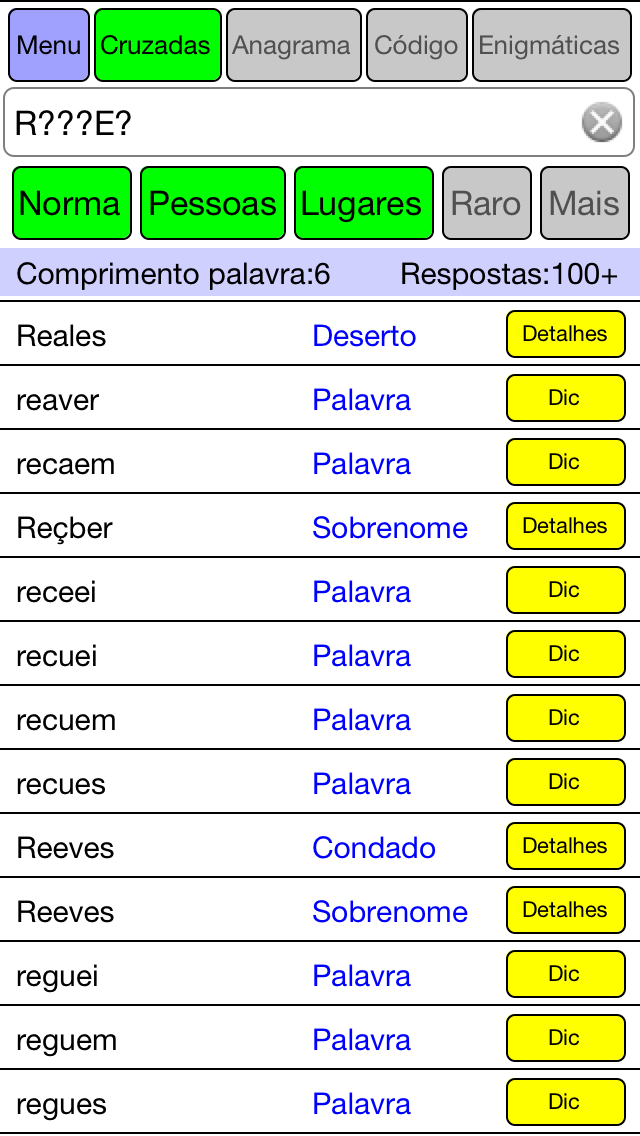Open Dic for the word reaver
Image resolution: width=640 pixels, height=1136 pixels.
tap(565, 398)
